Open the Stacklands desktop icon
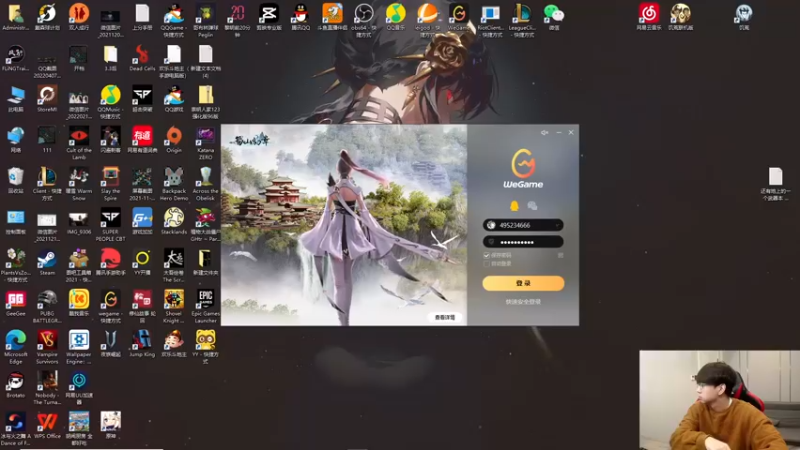Screen dimensions: 800x450 click(174, 222)
